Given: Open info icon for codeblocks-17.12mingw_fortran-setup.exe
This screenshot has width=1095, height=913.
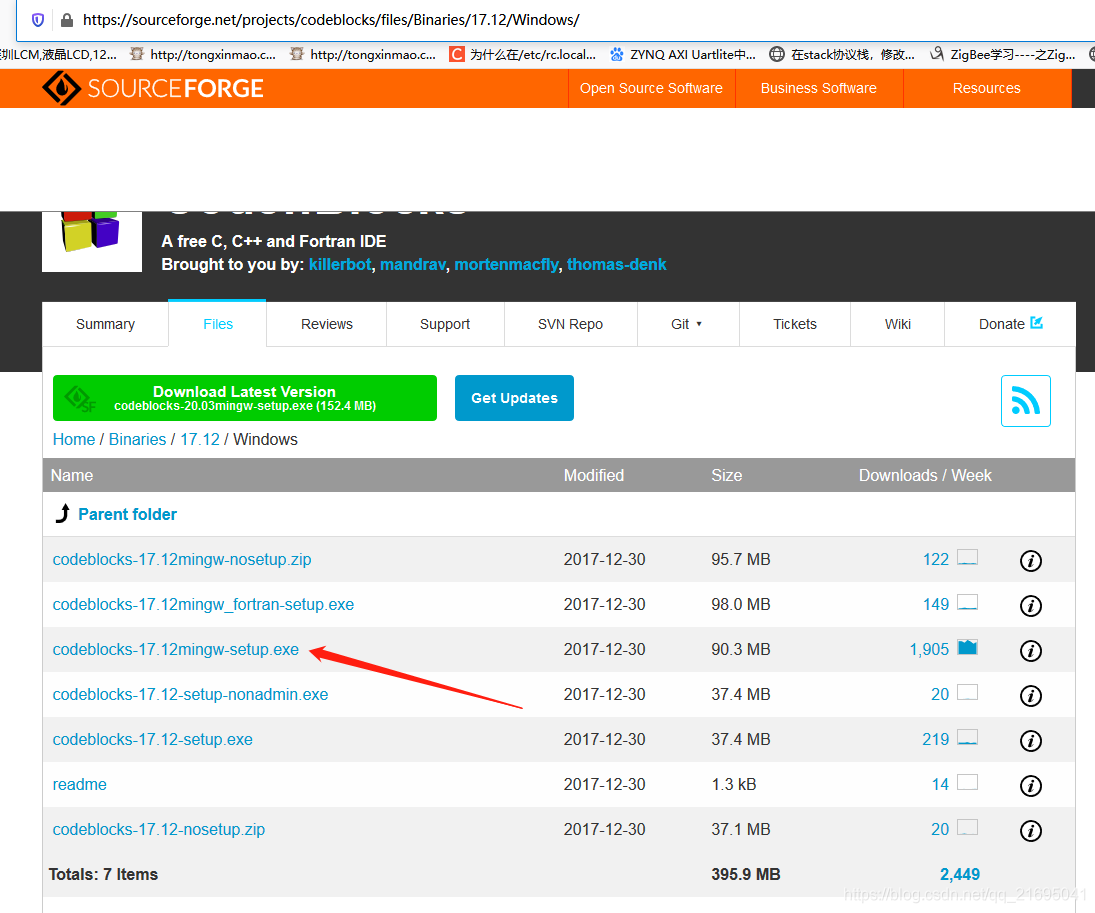Looking at the screenshot, I should click(x=1031, y=605).
